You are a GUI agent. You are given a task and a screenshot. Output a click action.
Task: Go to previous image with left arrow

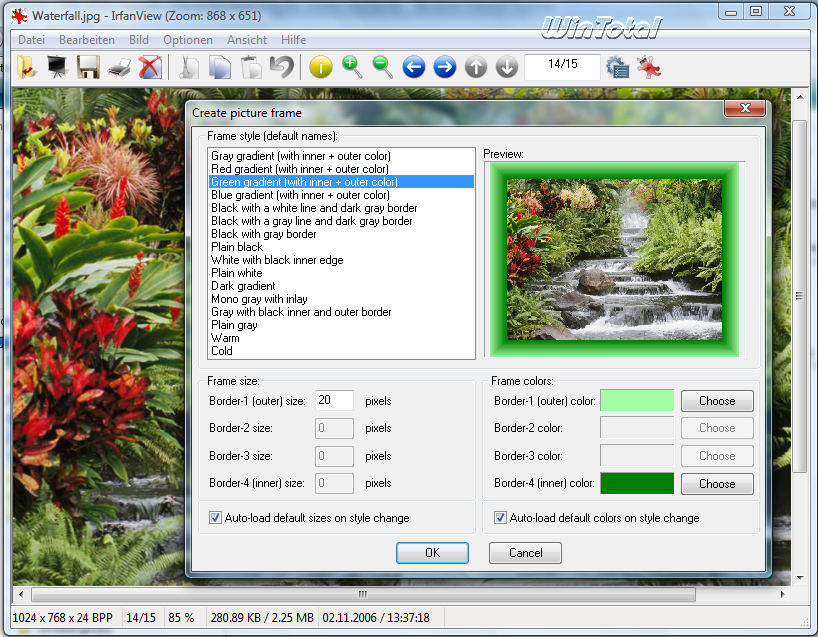pyautogui.click(x=414, y=67)
